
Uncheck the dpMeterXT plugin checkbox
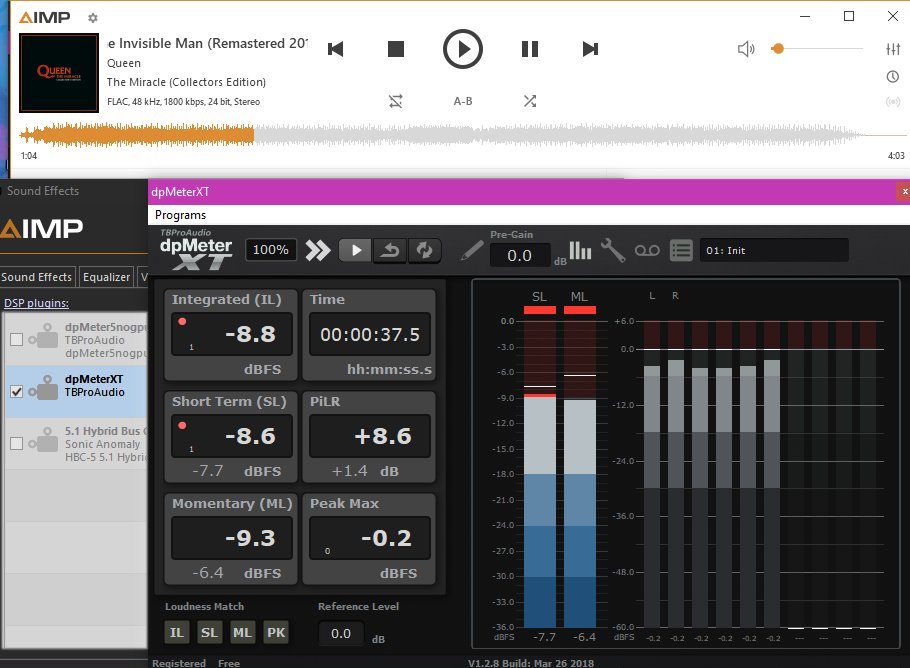click(x=17, y=392)
